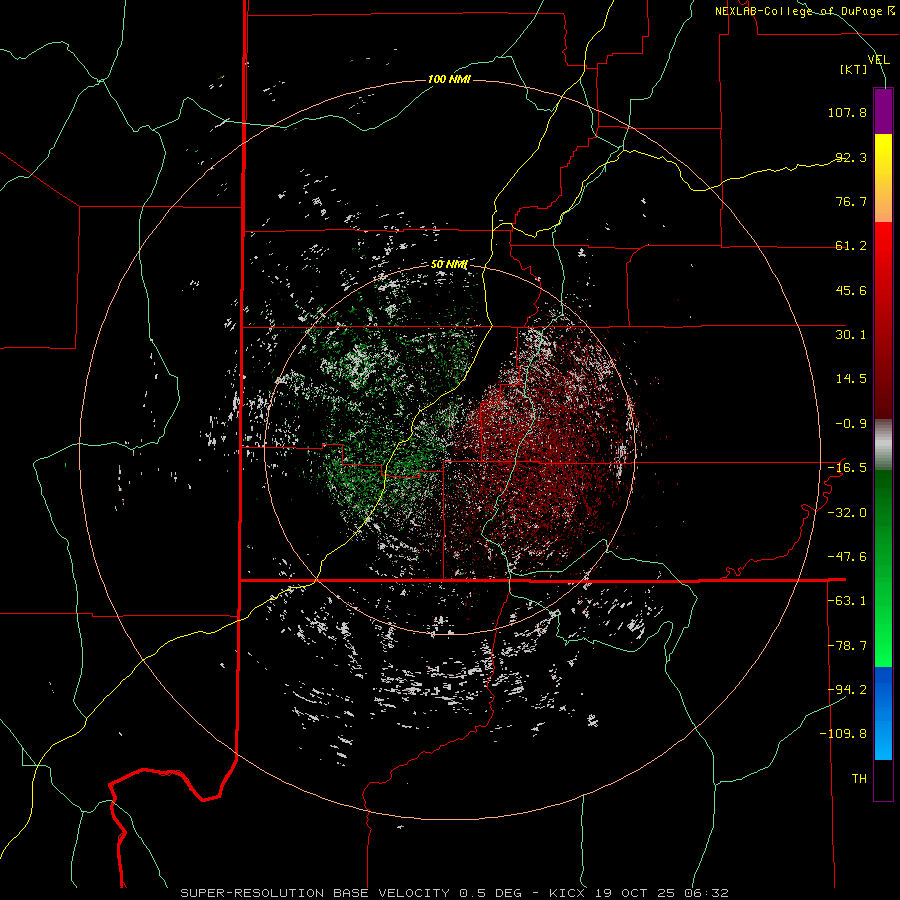
Task: Click the -109.8 legend value
Action: point(844,734)
